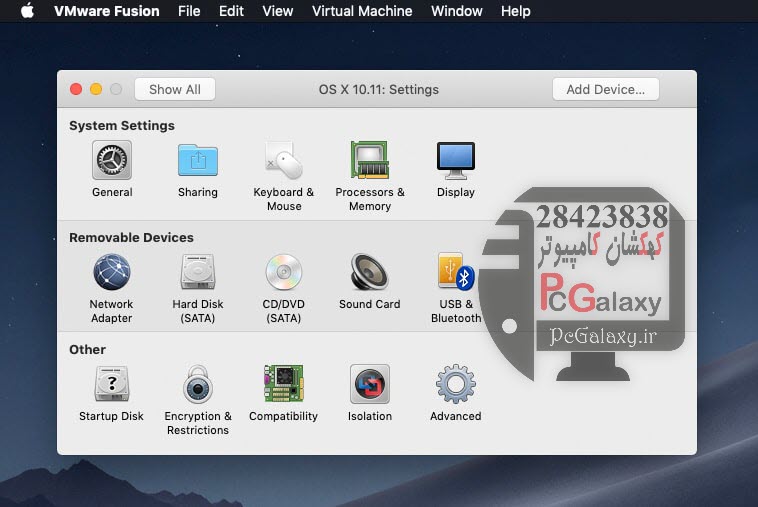The image size is (758, 507).
Task: Open Hard Disk (SATA) settings
Action: [x=198, y=273]
